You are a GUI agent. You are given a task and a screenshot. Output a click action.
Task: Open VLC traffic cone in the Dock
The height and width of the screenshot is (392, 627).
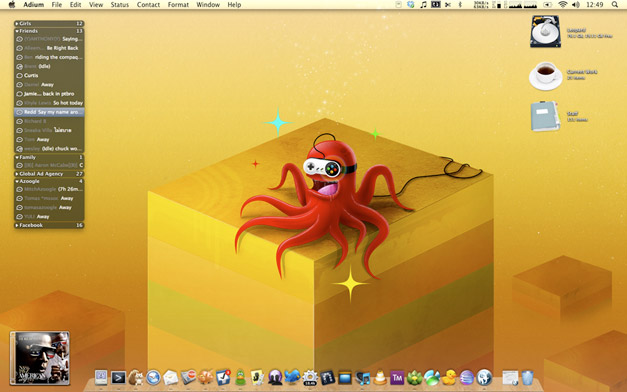click(x=379, y=377)
